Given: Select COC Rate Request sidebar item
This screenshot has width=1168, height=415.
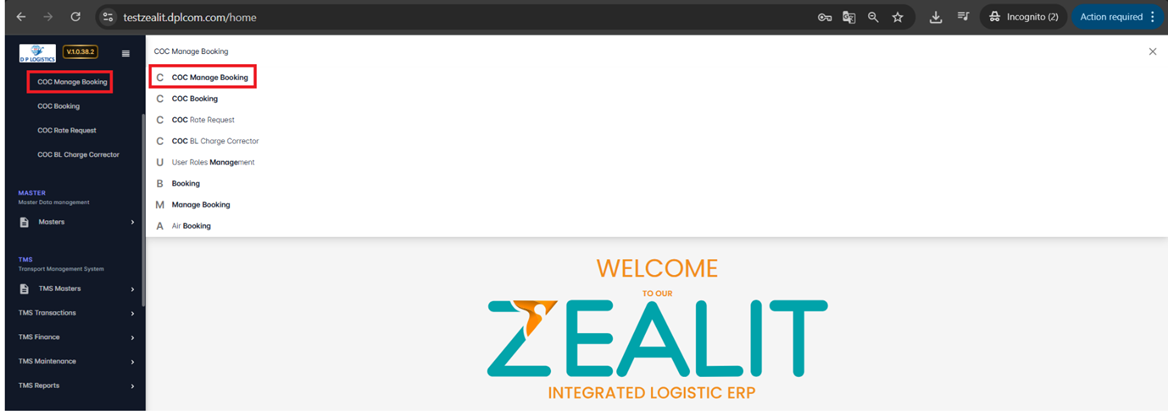Looking at the screenshot, I should 66,130.
